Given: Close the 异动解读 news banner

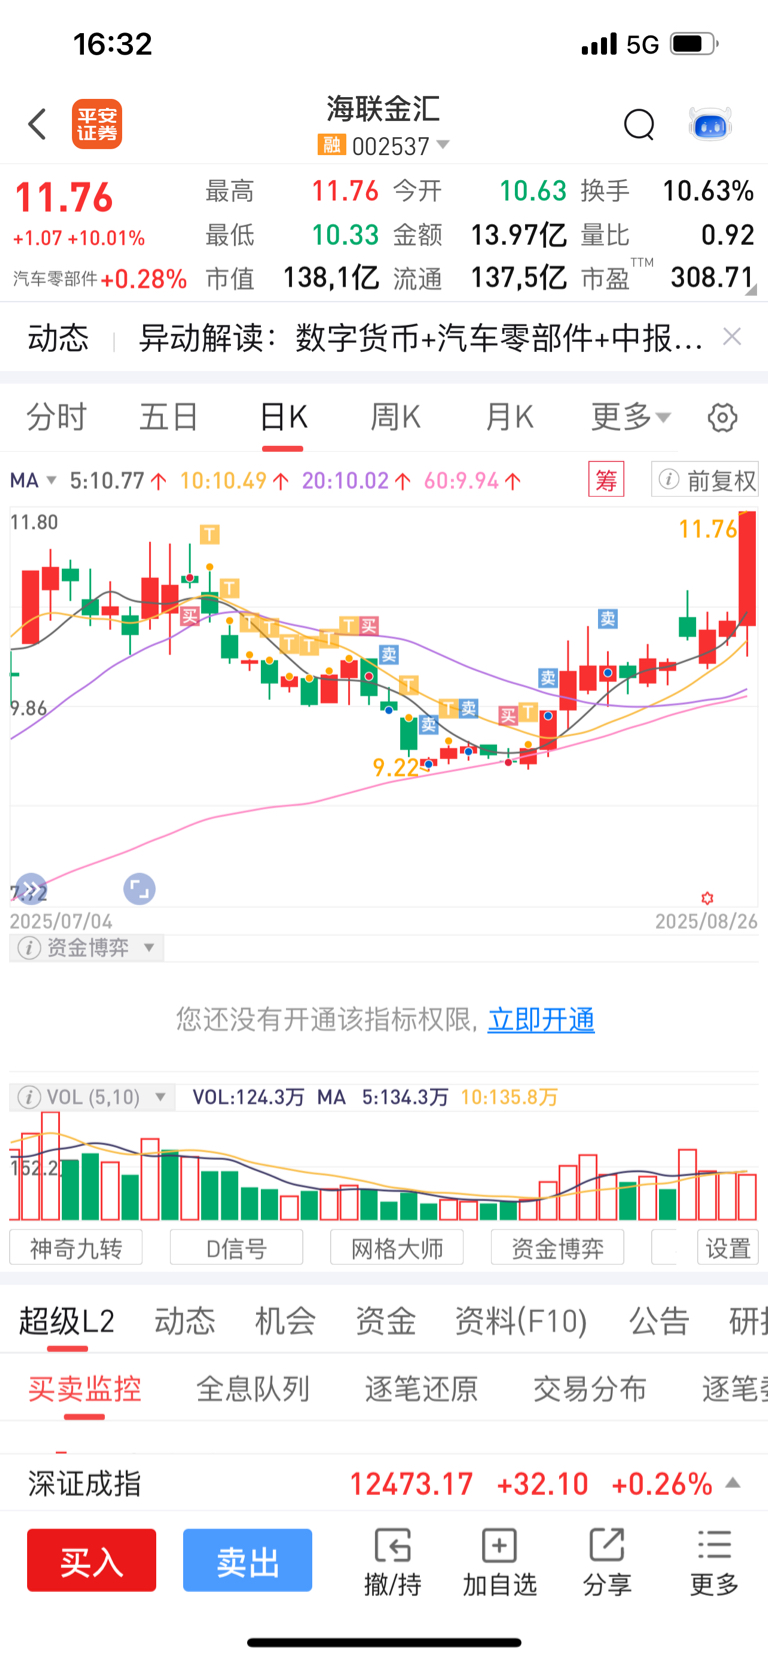Looking at the screenshot, I should coord(732,337).
